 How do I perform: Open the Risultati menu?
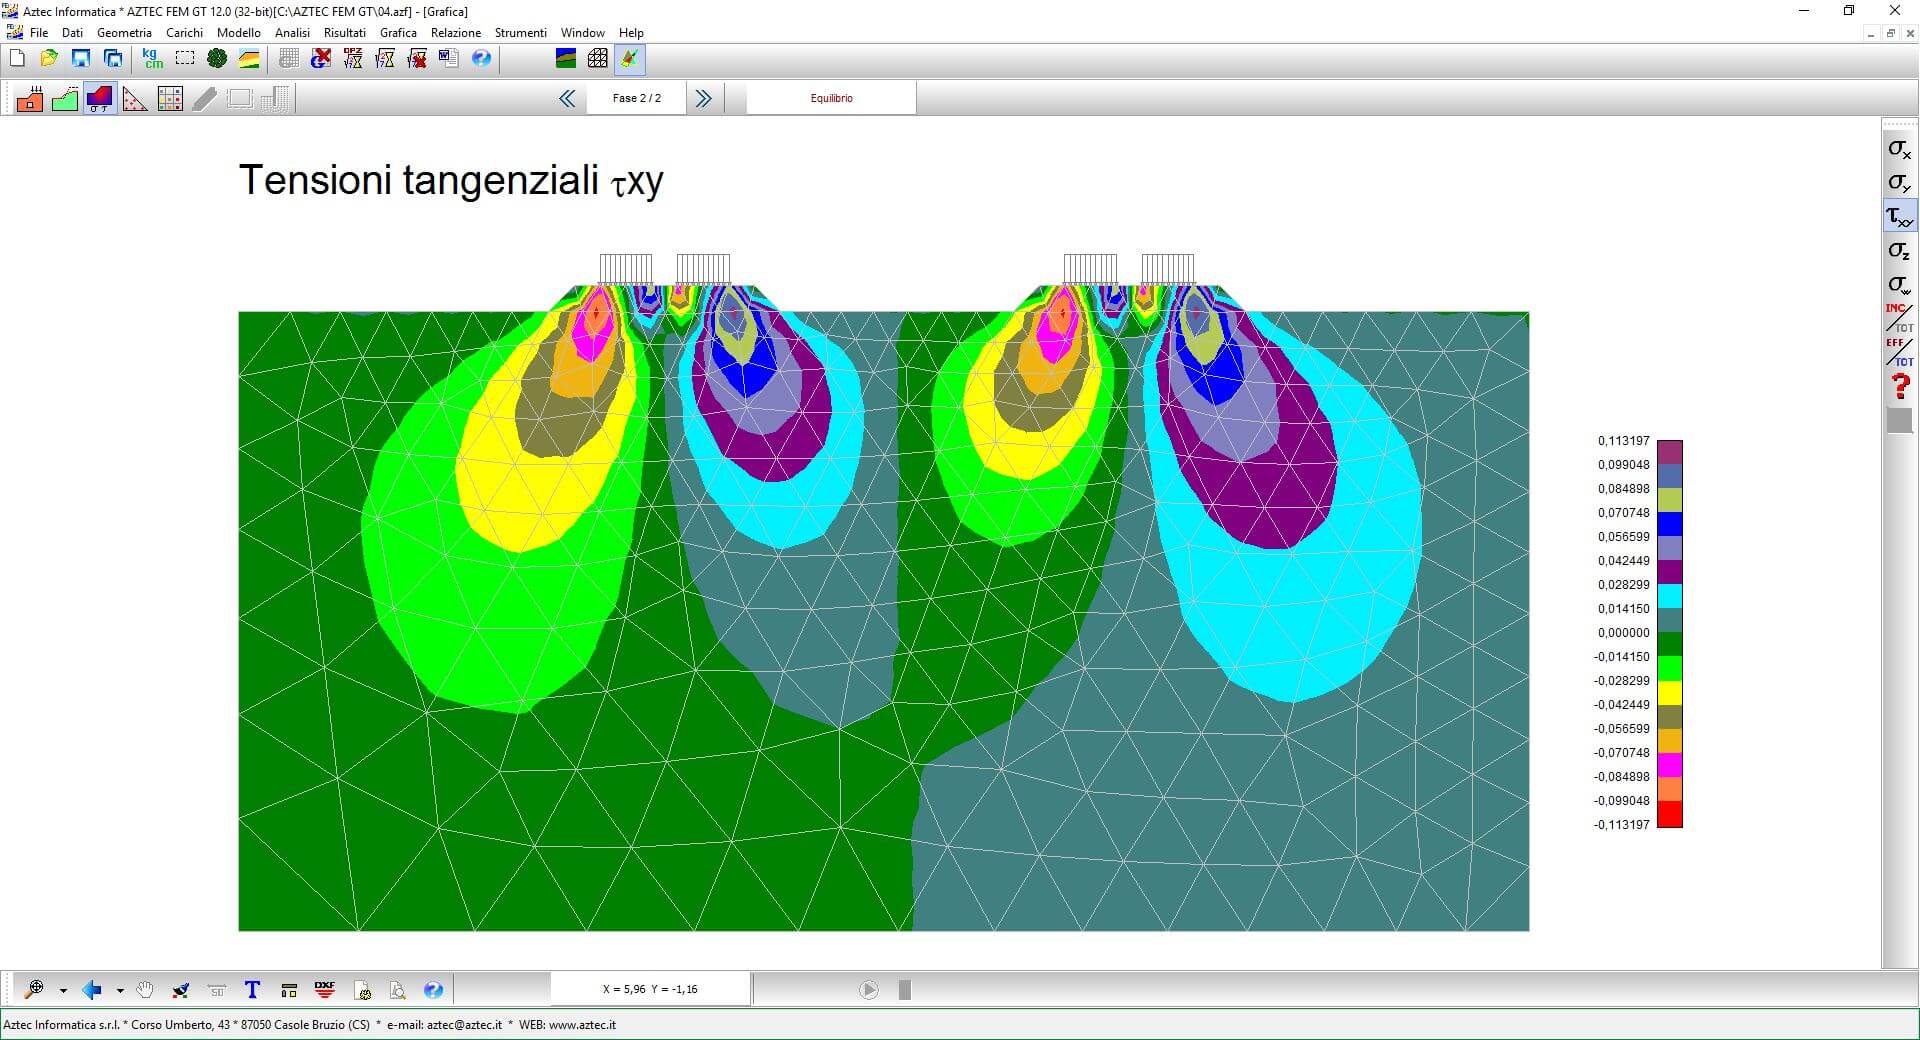pos(344,33)
